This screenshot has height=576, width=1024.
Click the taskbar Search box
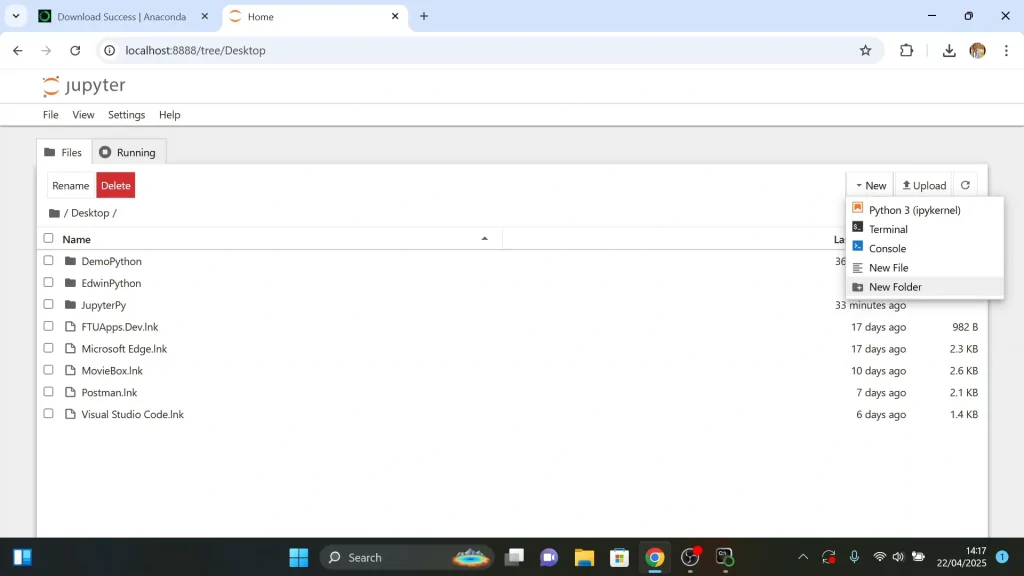(408, 557)
